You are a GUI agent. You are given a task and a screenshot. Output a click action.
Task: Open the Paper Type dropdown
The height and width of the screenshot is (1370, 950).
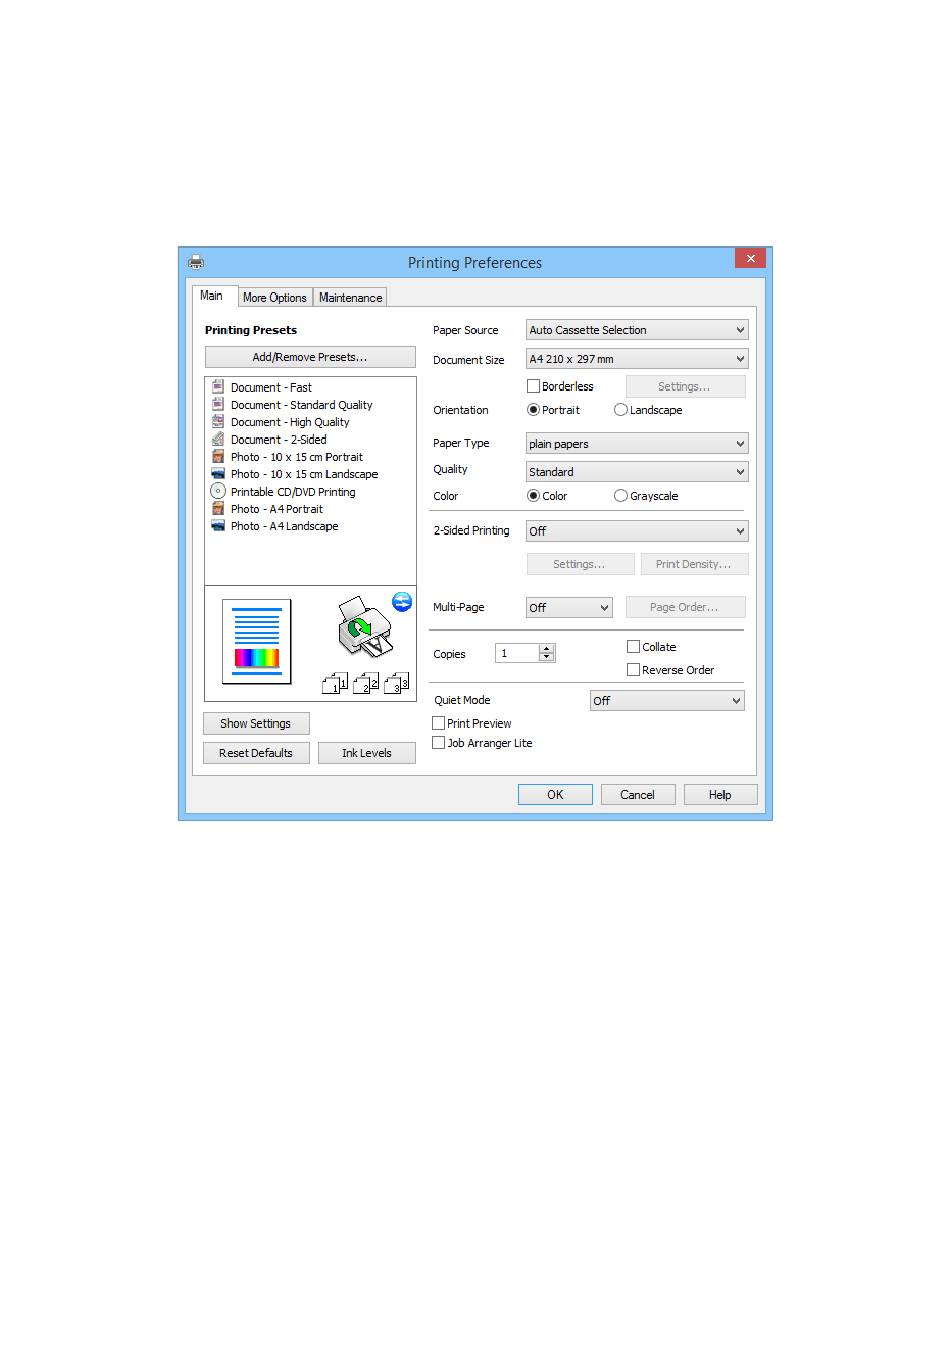point(637,444)
